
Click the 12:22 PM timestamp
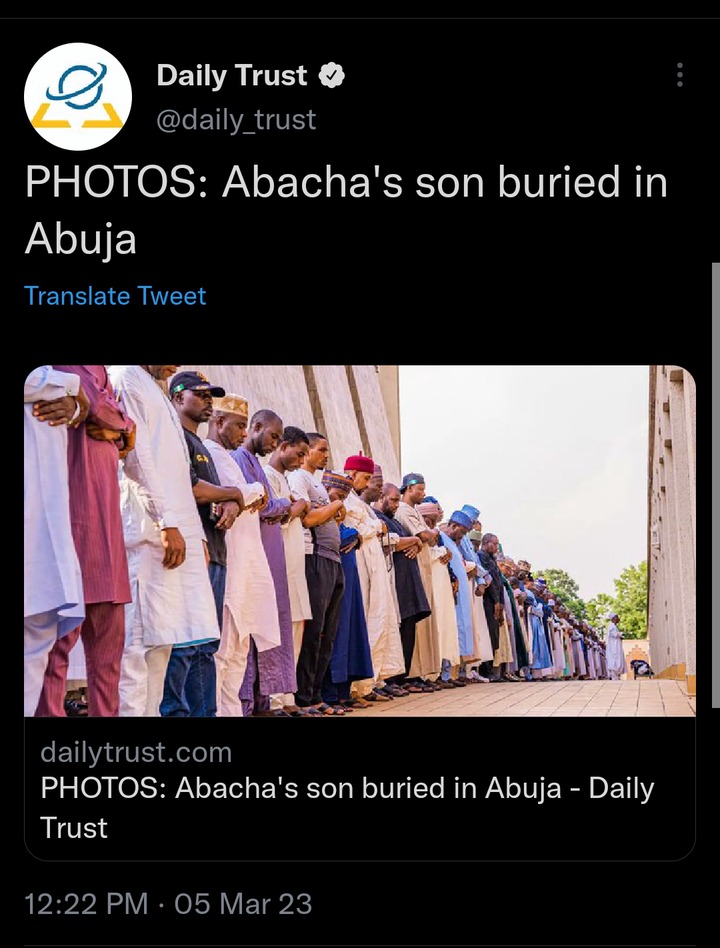[x=86, y=904]
